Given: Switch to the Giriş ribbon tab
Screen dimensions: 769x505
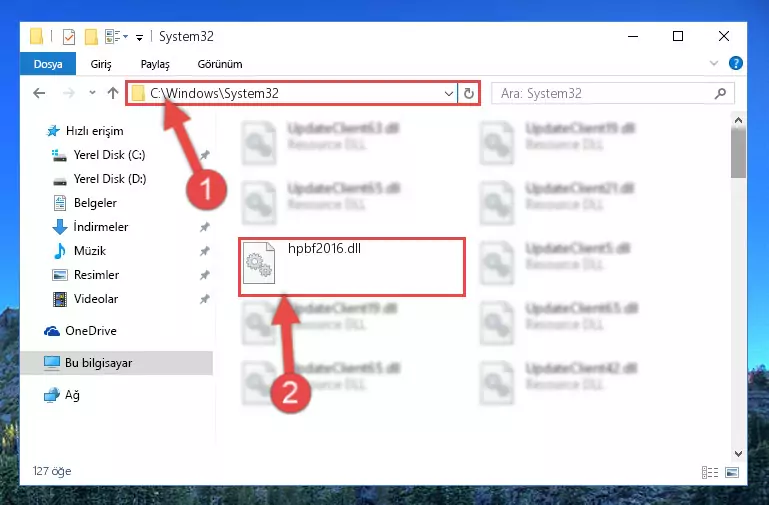Looking at the screenshot, I should tap(101, 64).
